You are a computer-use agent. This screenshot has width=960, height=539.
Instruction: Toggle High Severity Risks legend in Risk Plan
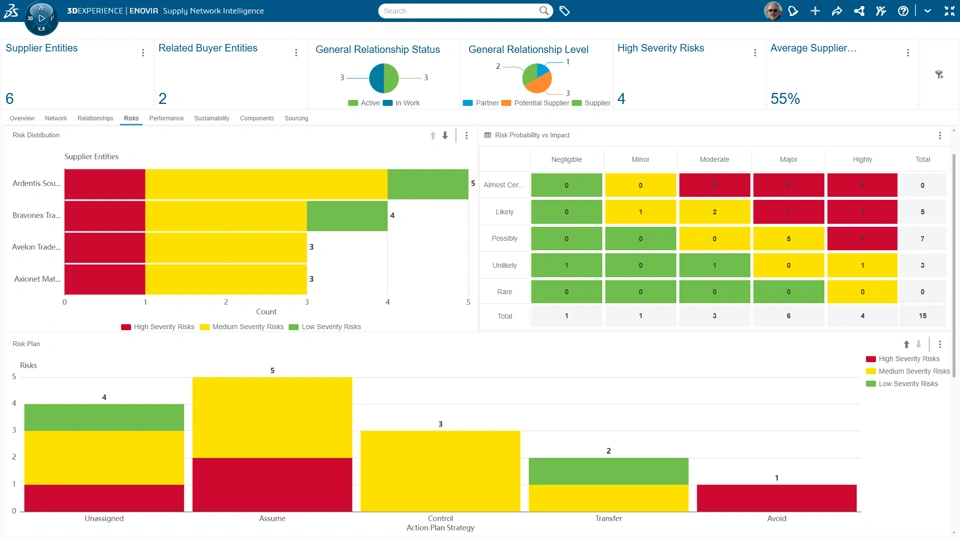[903, 359]
